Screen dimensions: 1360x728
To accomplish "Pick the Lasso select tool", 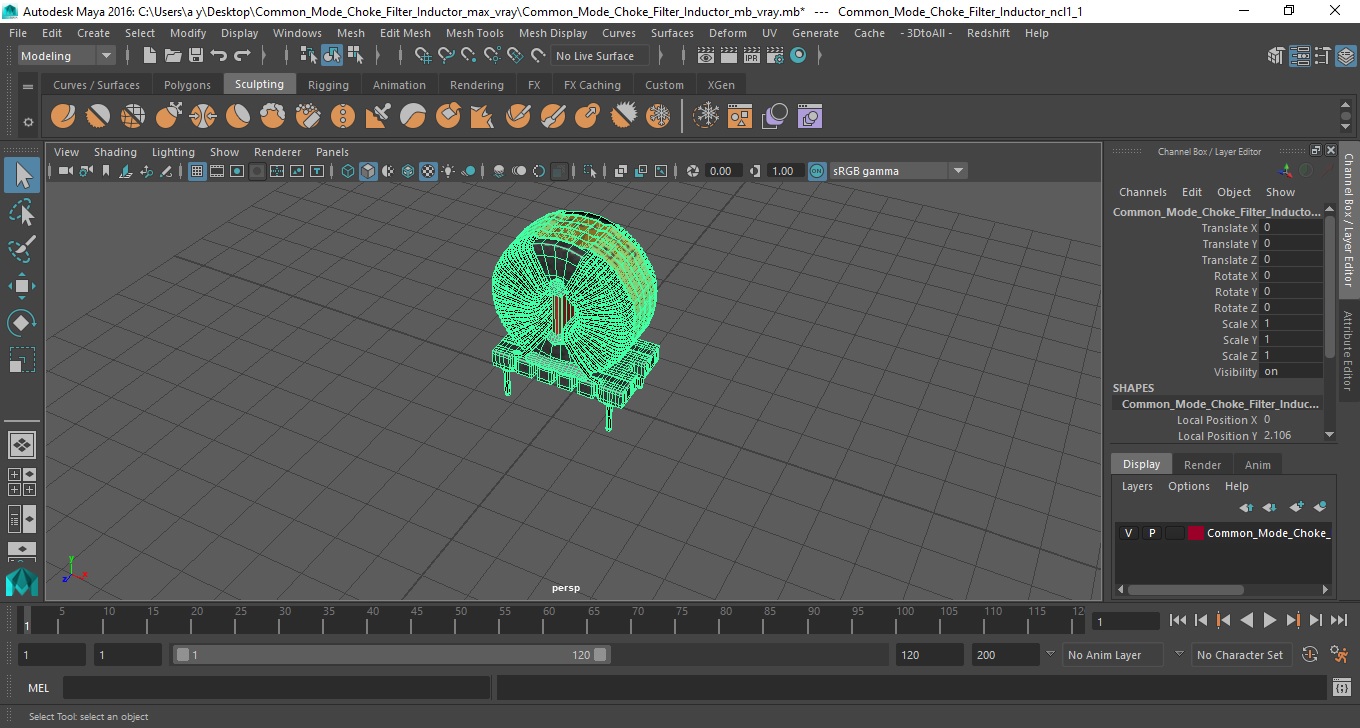I will pyautogui.click(x=22, y=213).
